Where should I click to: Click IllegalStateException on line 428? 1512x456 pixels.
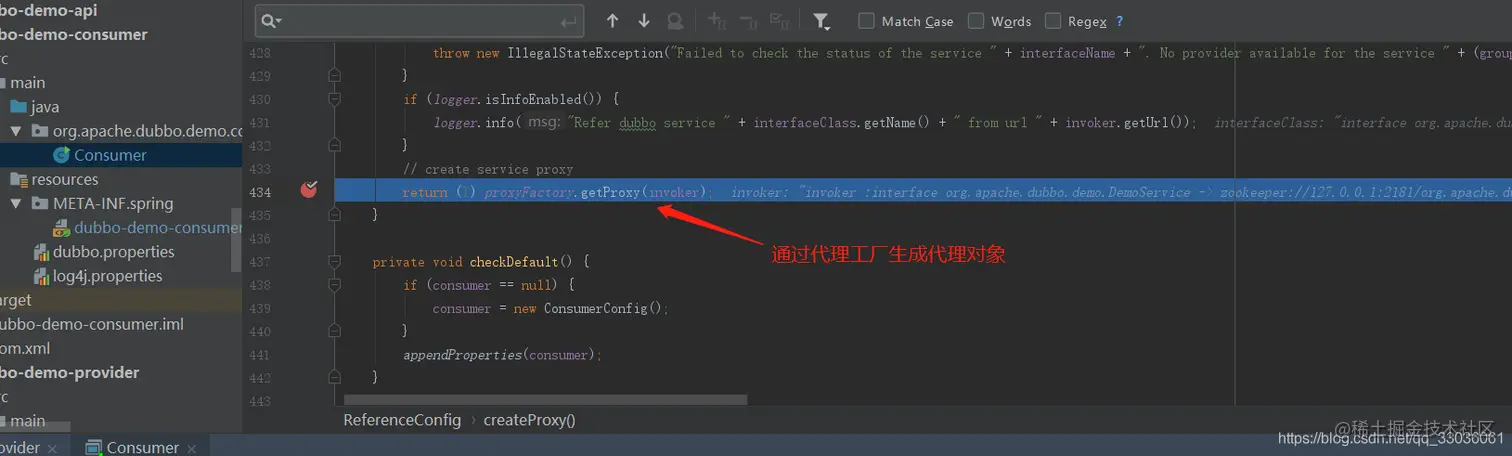click(x=584, y=53)
